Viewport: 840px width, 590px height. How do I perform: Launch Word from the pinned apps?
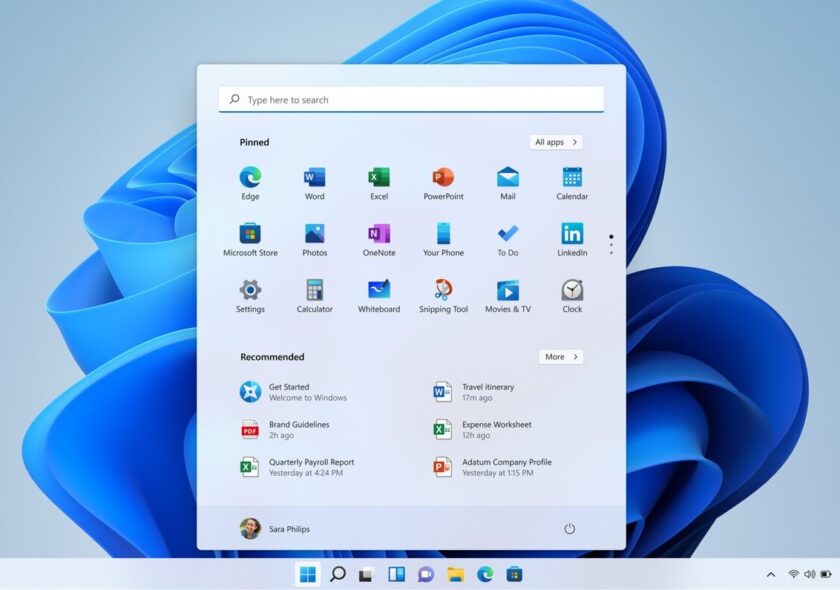[314, 183]
